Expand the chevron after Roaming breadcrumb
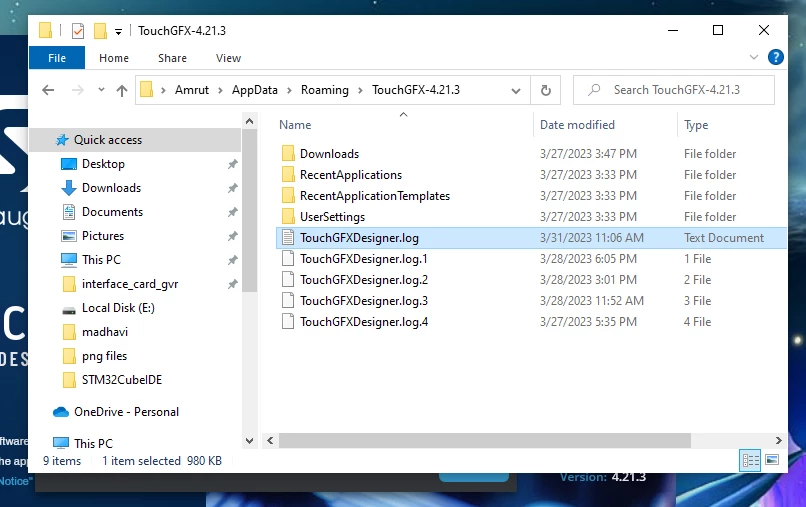Viewport: 806px width, 507px height. 360,90
